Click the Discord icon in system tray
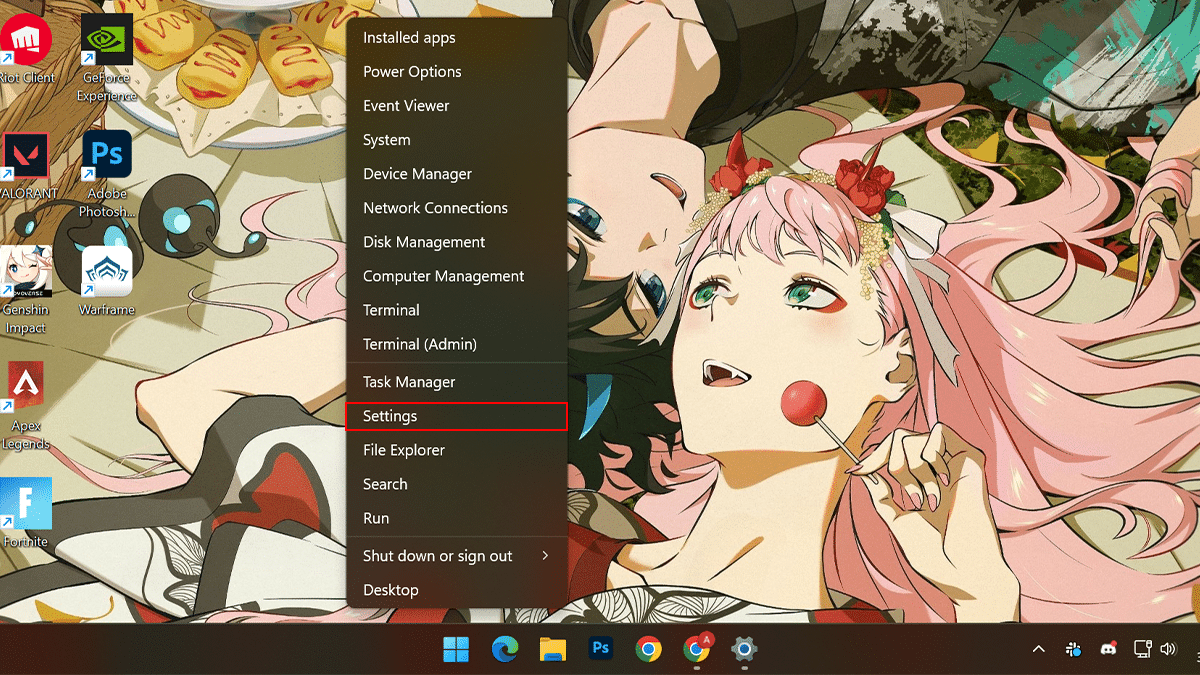1200x675 pixels. point(1107,649)
